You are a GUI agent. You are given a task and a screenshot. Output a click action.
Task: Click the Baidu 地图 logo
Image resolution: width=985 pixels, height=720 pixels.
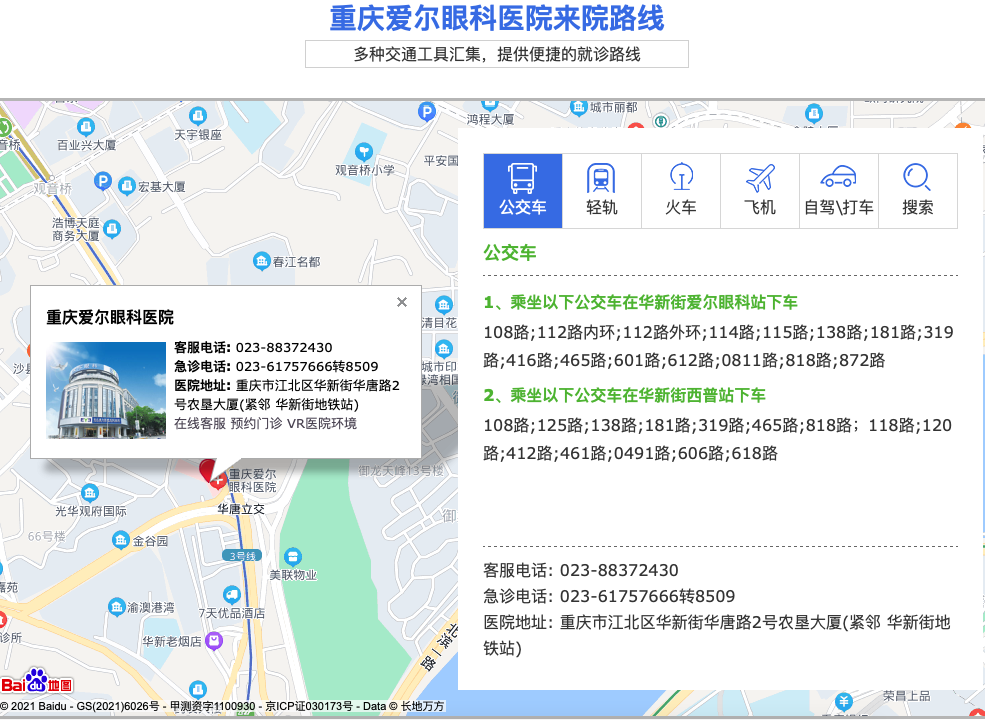coord(37,682)
